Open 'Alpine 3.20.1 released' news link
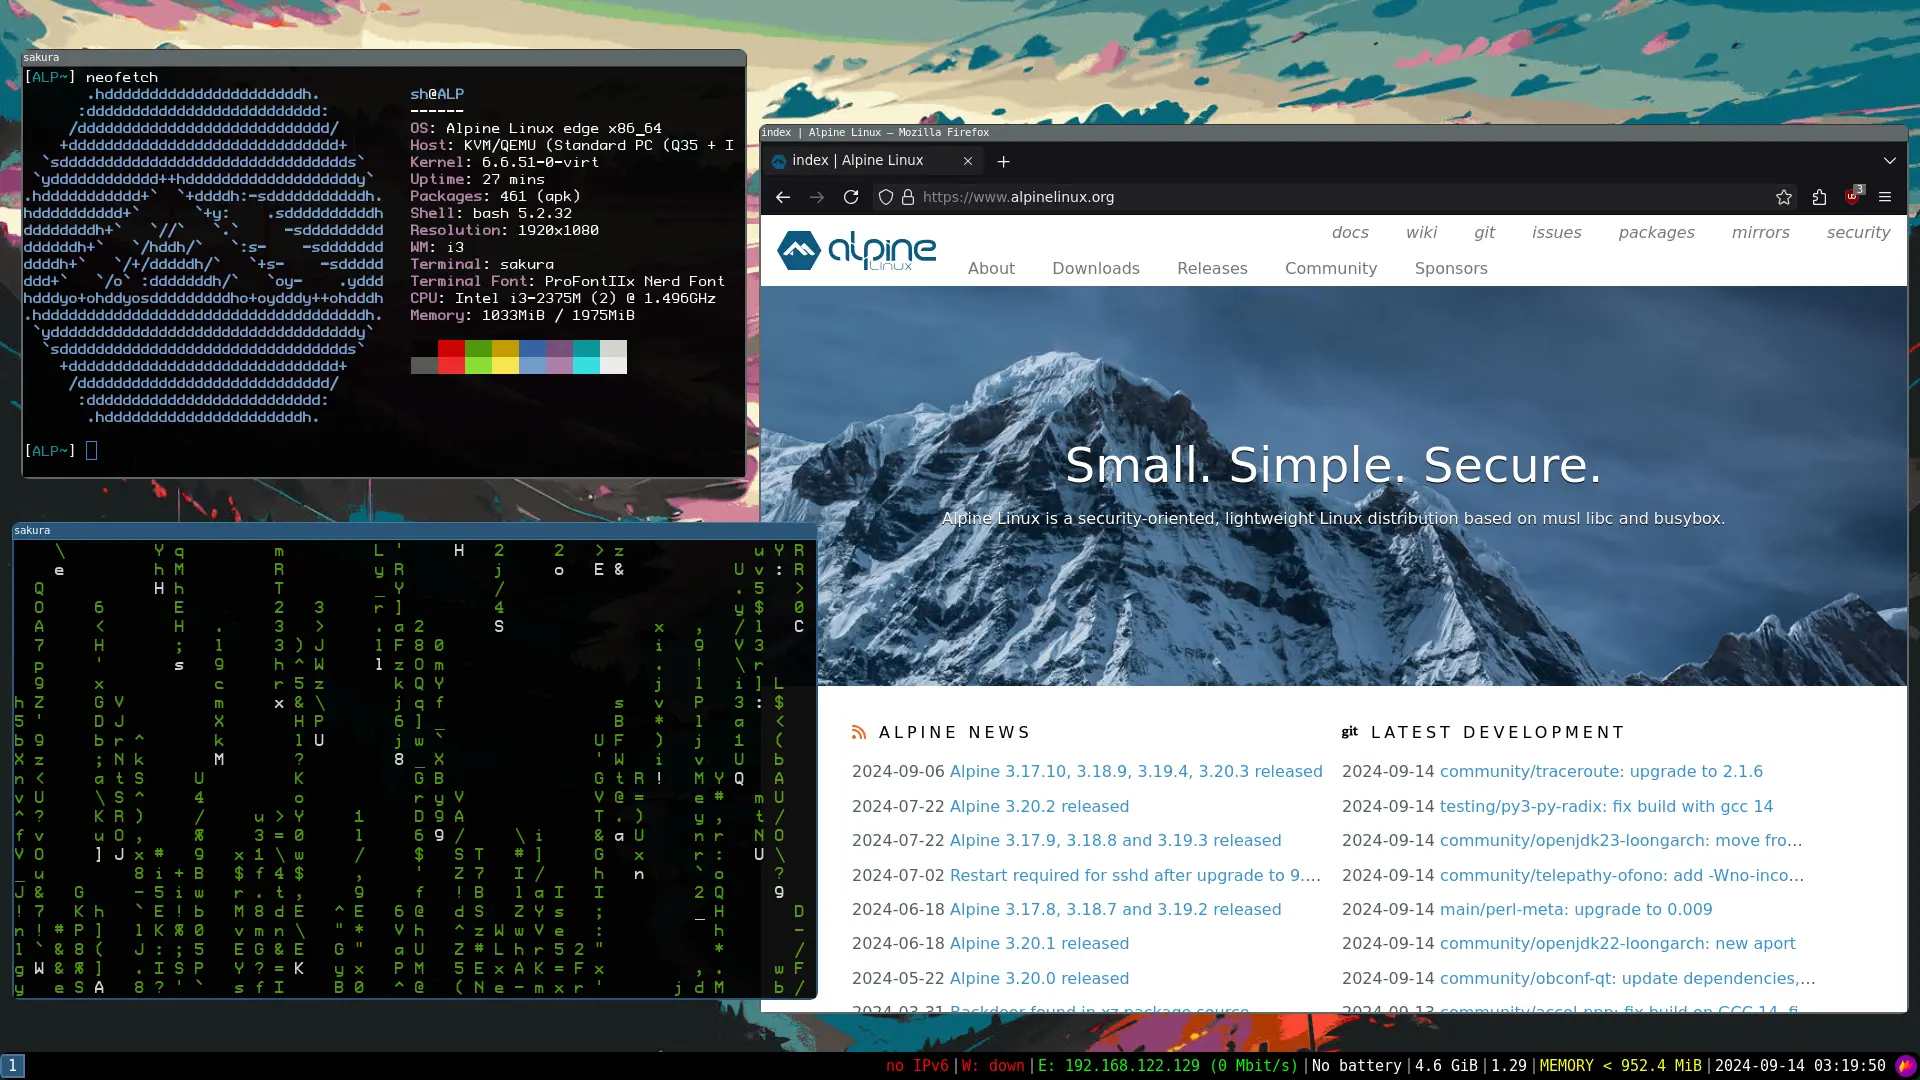The width and height of the screenshot is (1920, 1080). coord(1039,944)
